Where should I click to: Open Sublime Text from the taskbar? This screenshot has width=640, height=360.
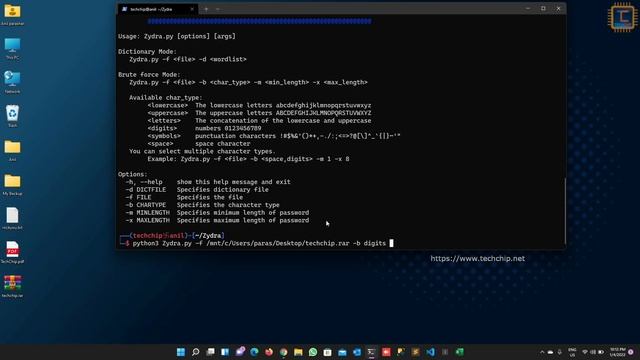pyautogui.click(x=416, y=352)
